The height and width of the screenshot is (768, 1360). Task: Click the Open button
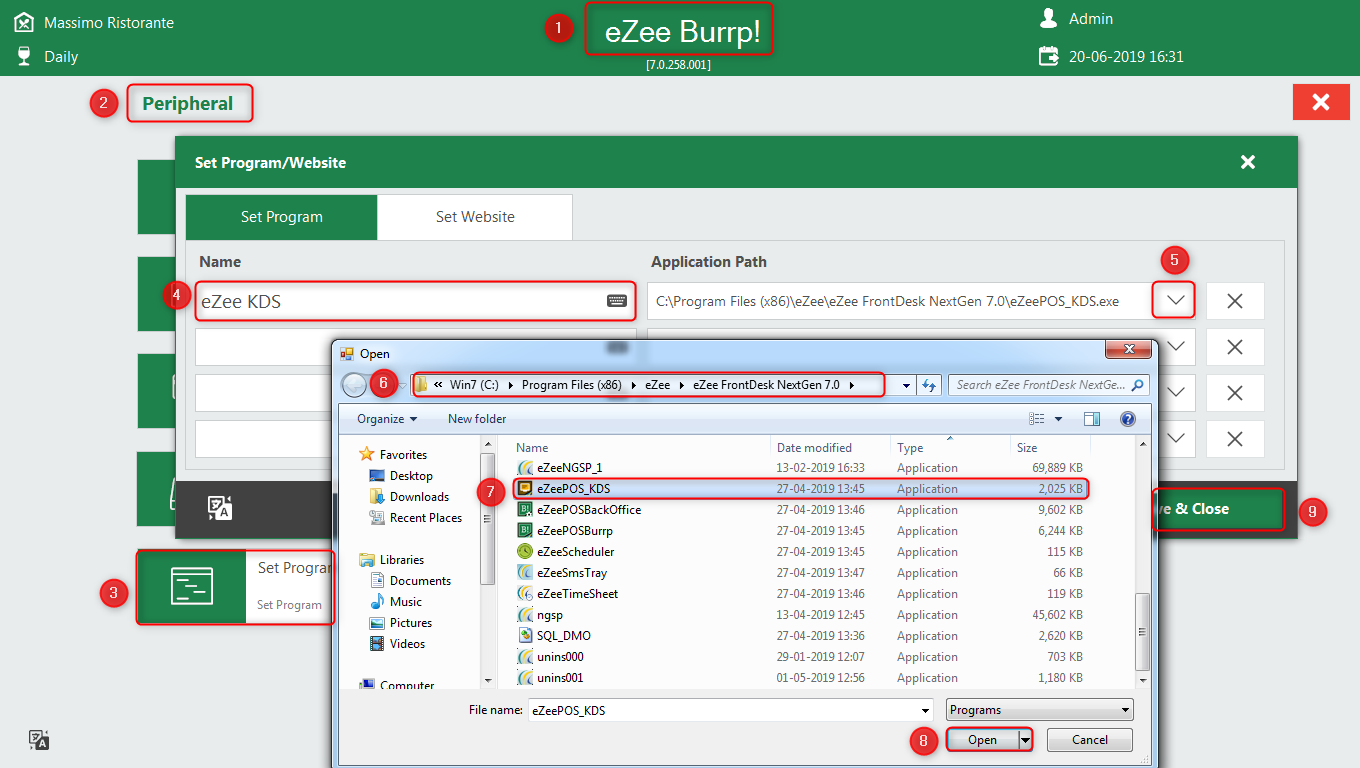coord(982,740)
